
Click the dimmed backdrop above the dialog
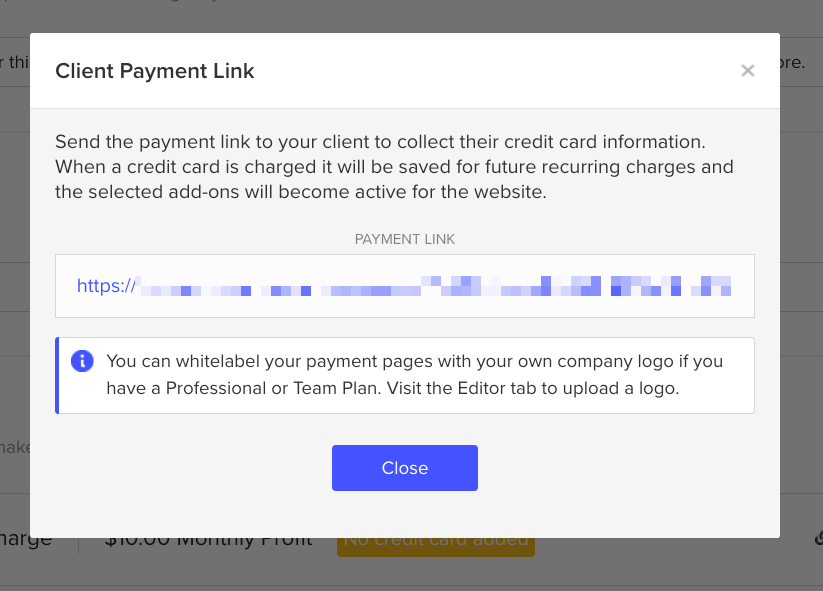400,14
